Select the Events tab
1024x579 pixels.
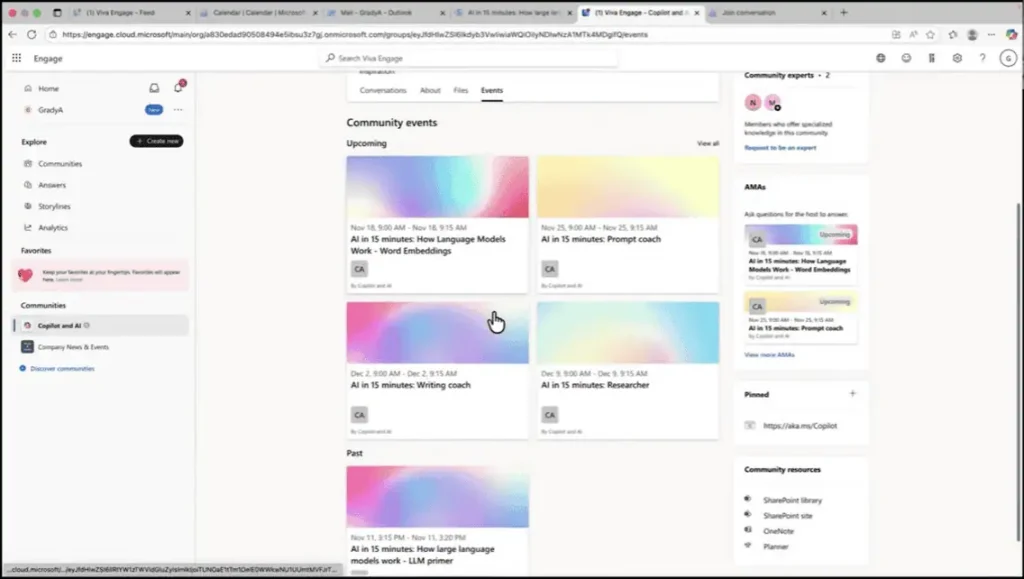492,91
